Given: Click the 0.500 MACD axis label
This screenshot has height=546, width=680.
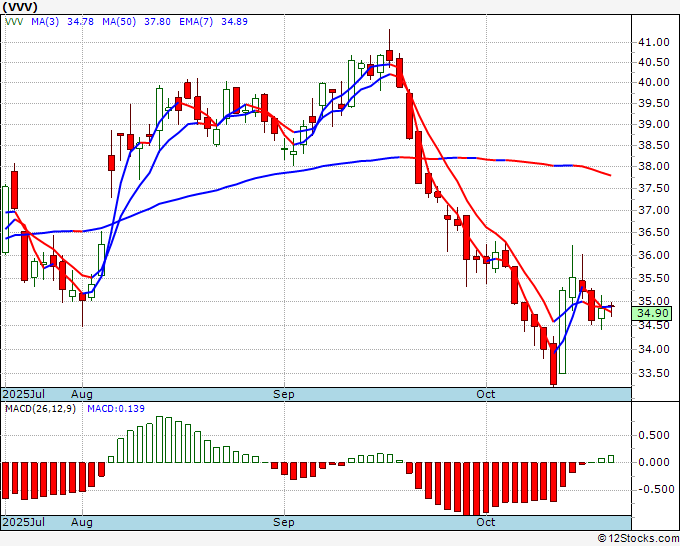Looking at the screenshot, I should 656,435.
